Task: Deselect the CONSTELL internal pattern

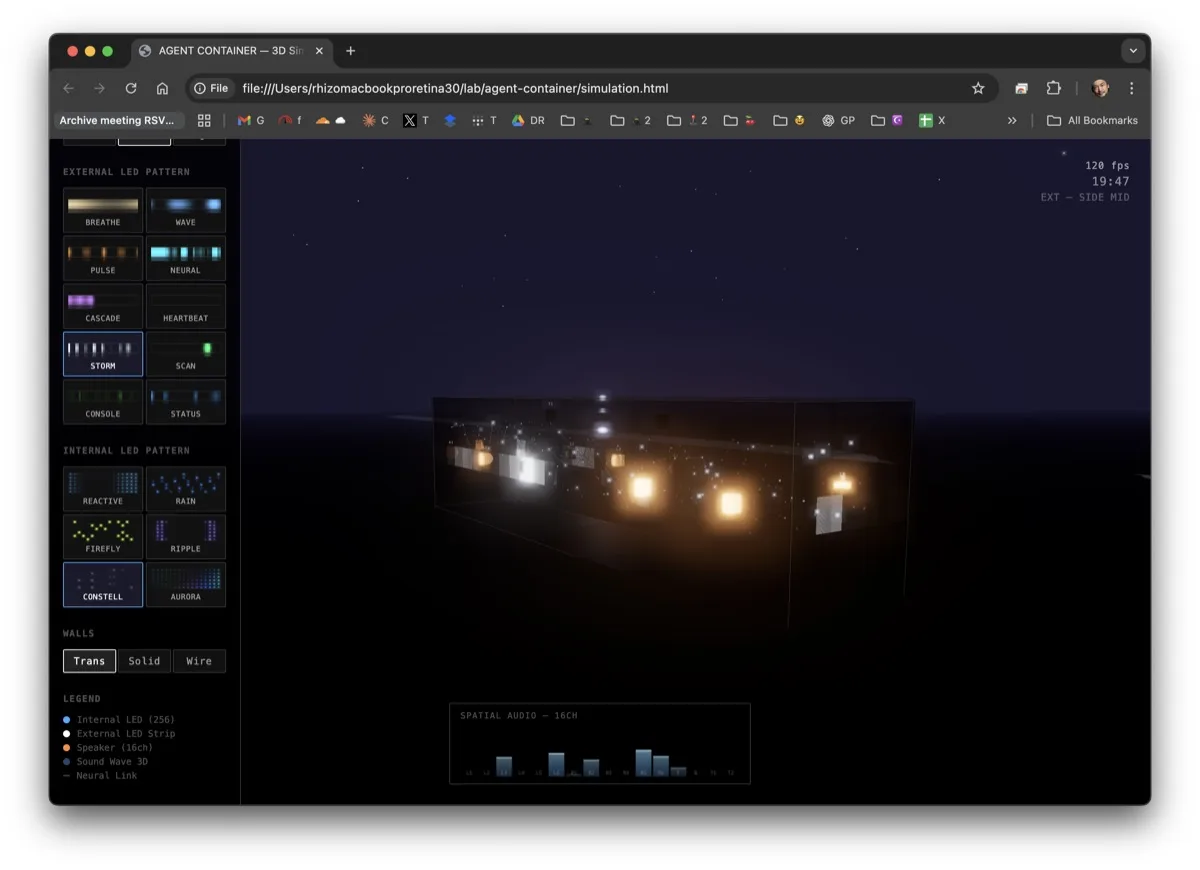Action: click(102, 585)
